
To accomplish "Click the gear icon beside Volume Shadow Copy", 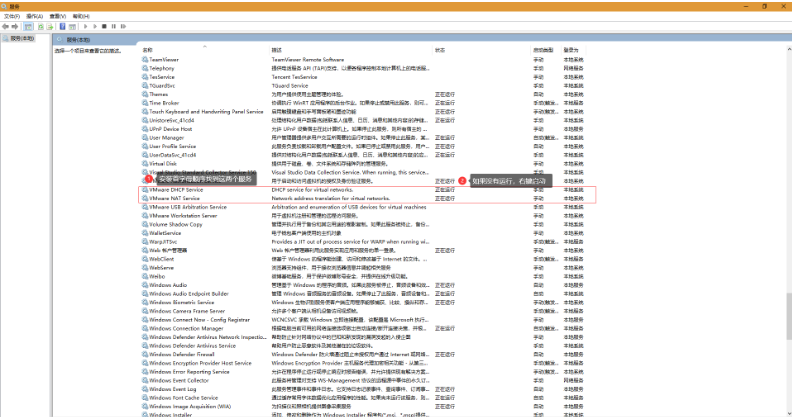I will pyautogui.click(x=145, y=224).
